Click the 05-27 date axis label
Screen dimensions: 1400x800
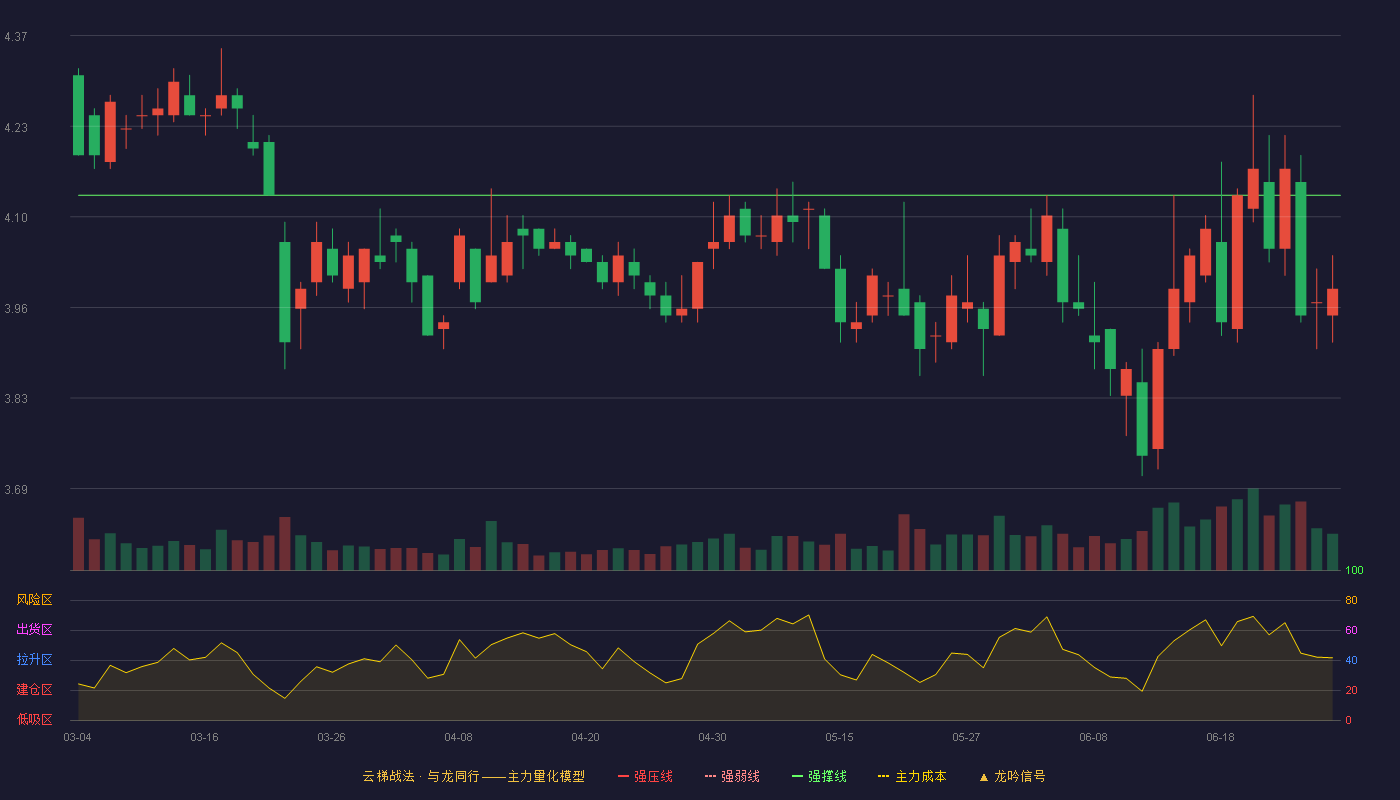(x=966, y=737)
